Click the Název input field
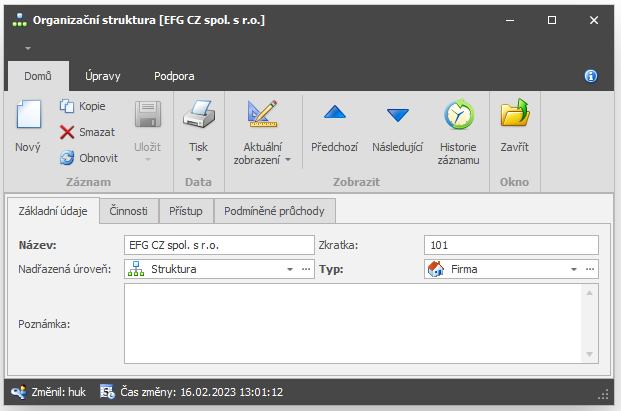Viewport: 621px width, 411px height. tap(219, 245)
